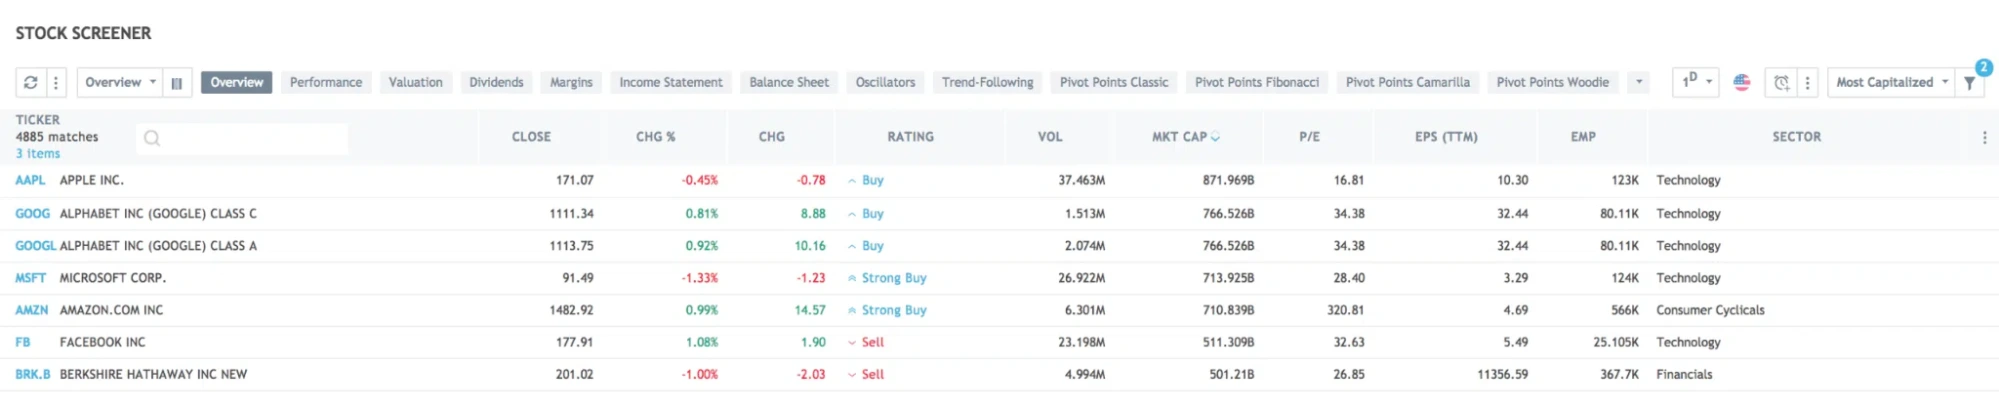Image resolution: width=1999 pixels, height=393 pixels.
Task: Sort by the RATING column header
Action: [x=911, y=137]
